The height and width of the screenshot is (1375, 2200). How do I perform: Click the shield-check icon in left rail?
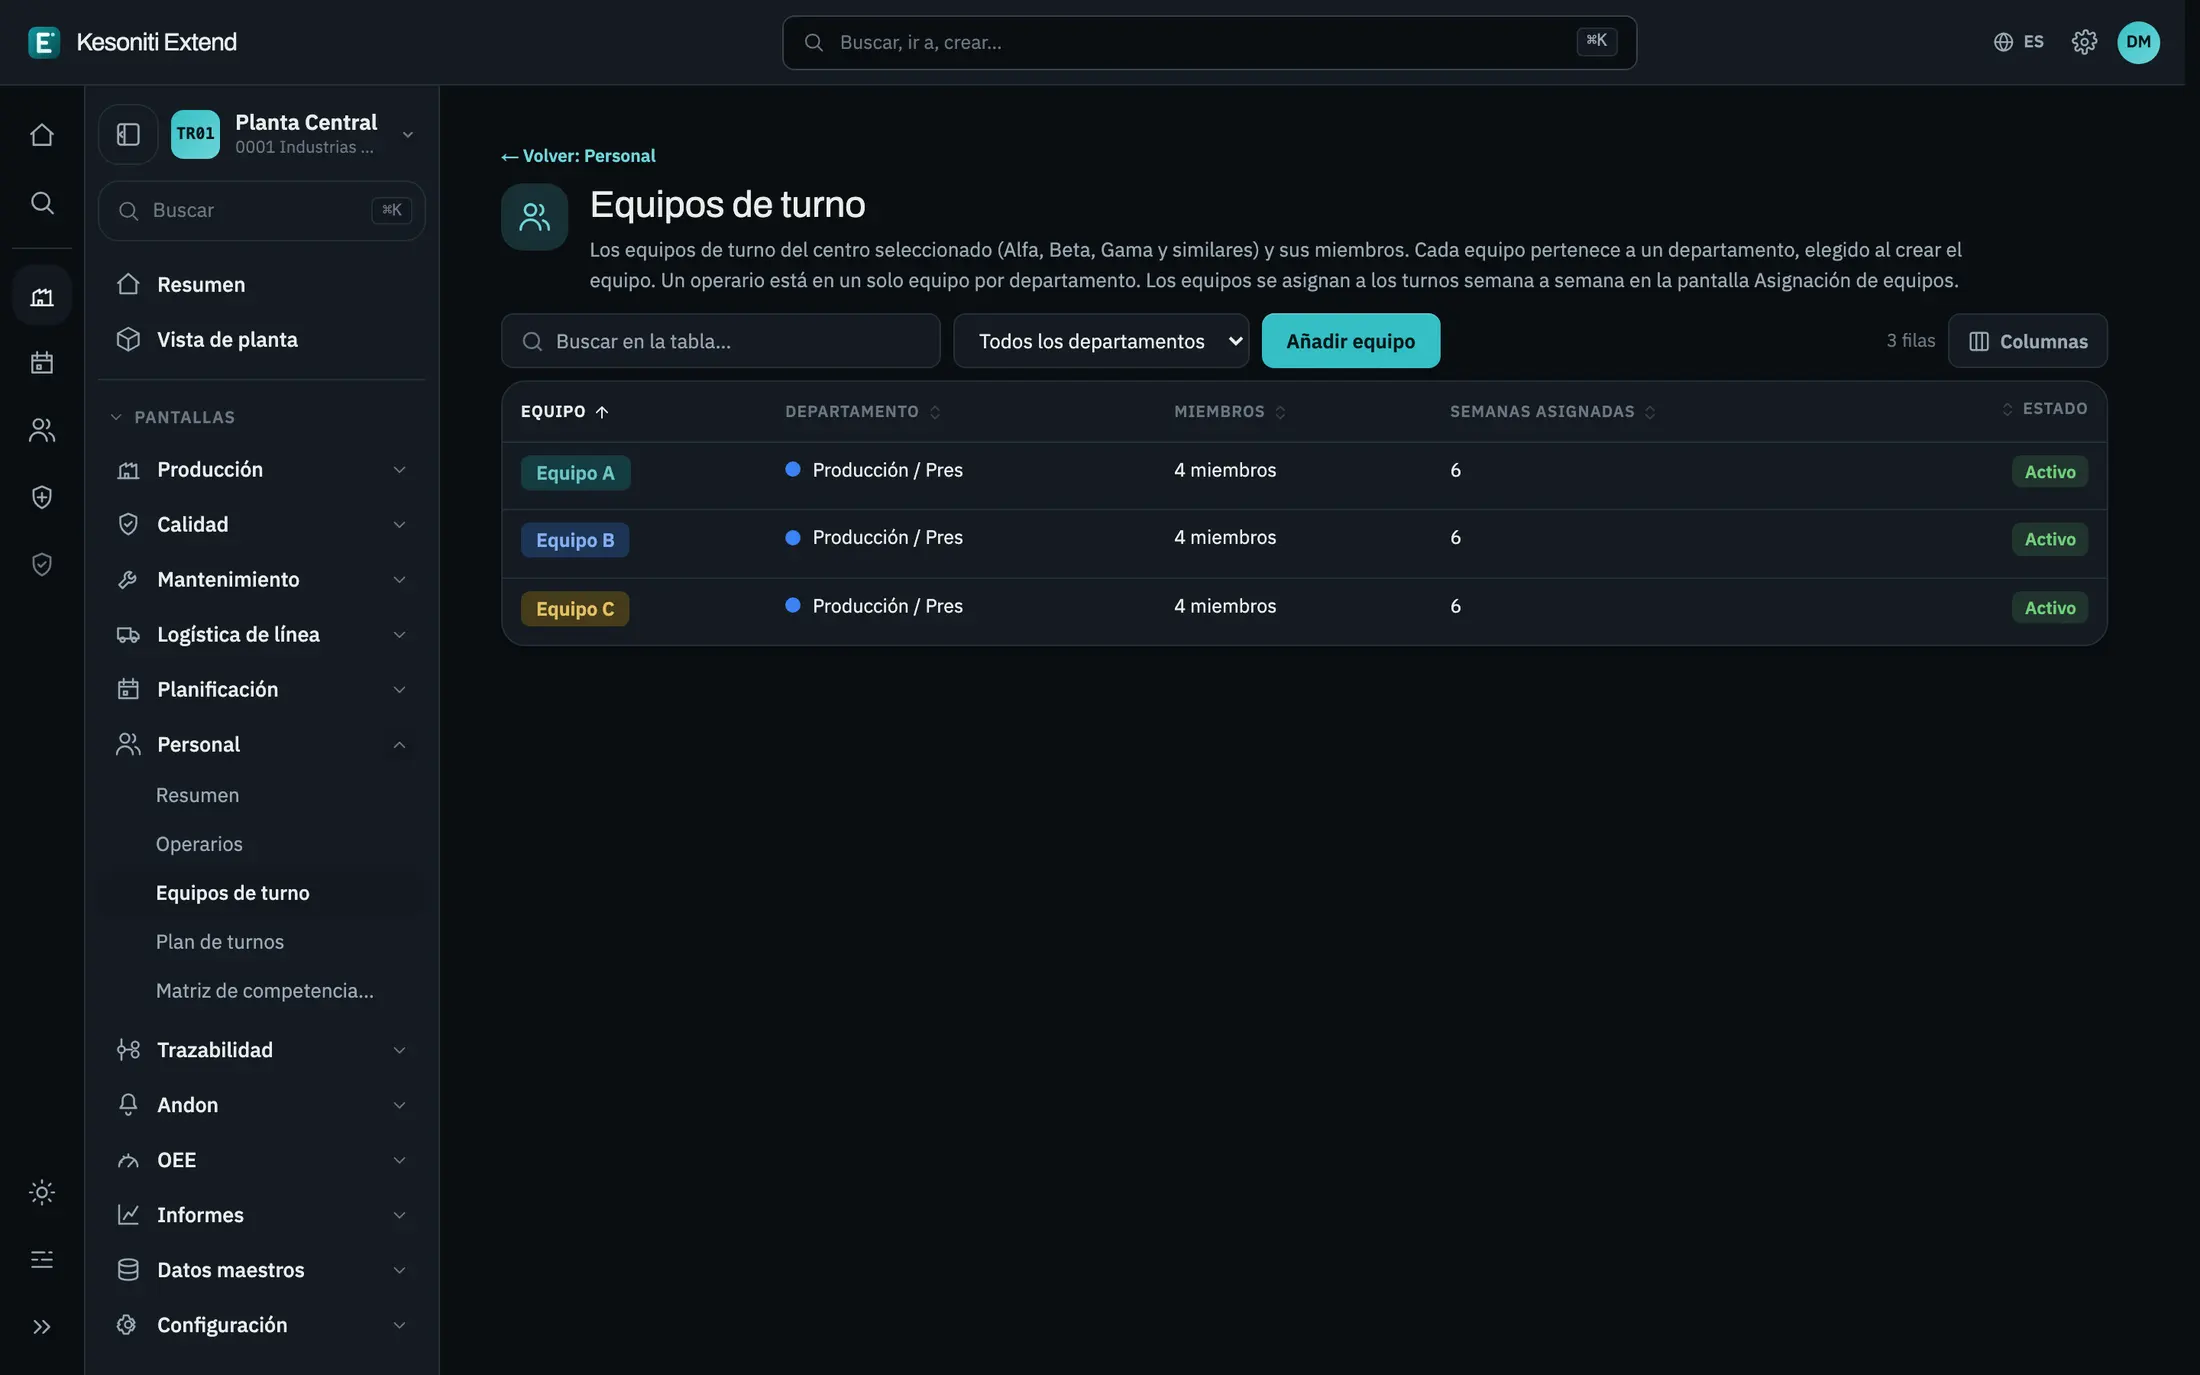tap(42, 565)
